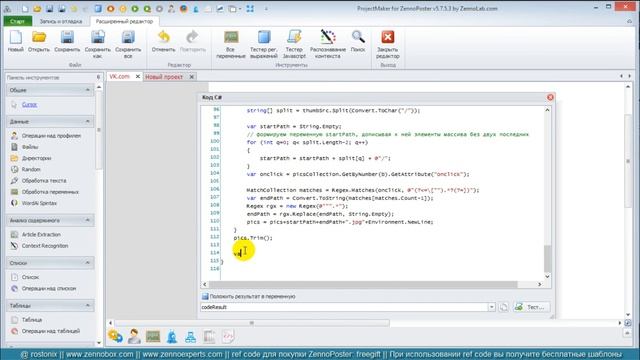Click the green play icon in quick toolbar
640x360 pixels.
tap(135, 9)
